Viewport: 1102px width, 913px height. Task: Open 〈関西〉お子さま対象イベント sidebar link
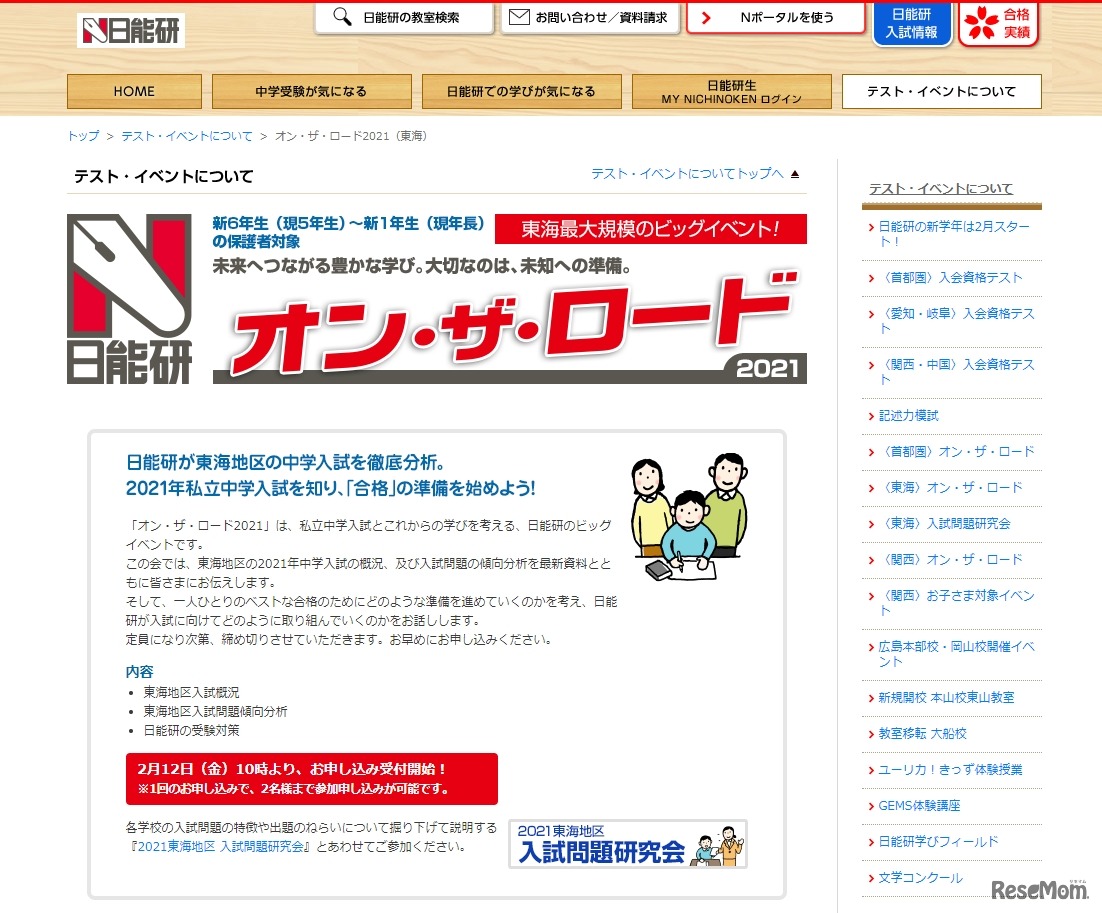pyautogui.click(x=957, y=603)
